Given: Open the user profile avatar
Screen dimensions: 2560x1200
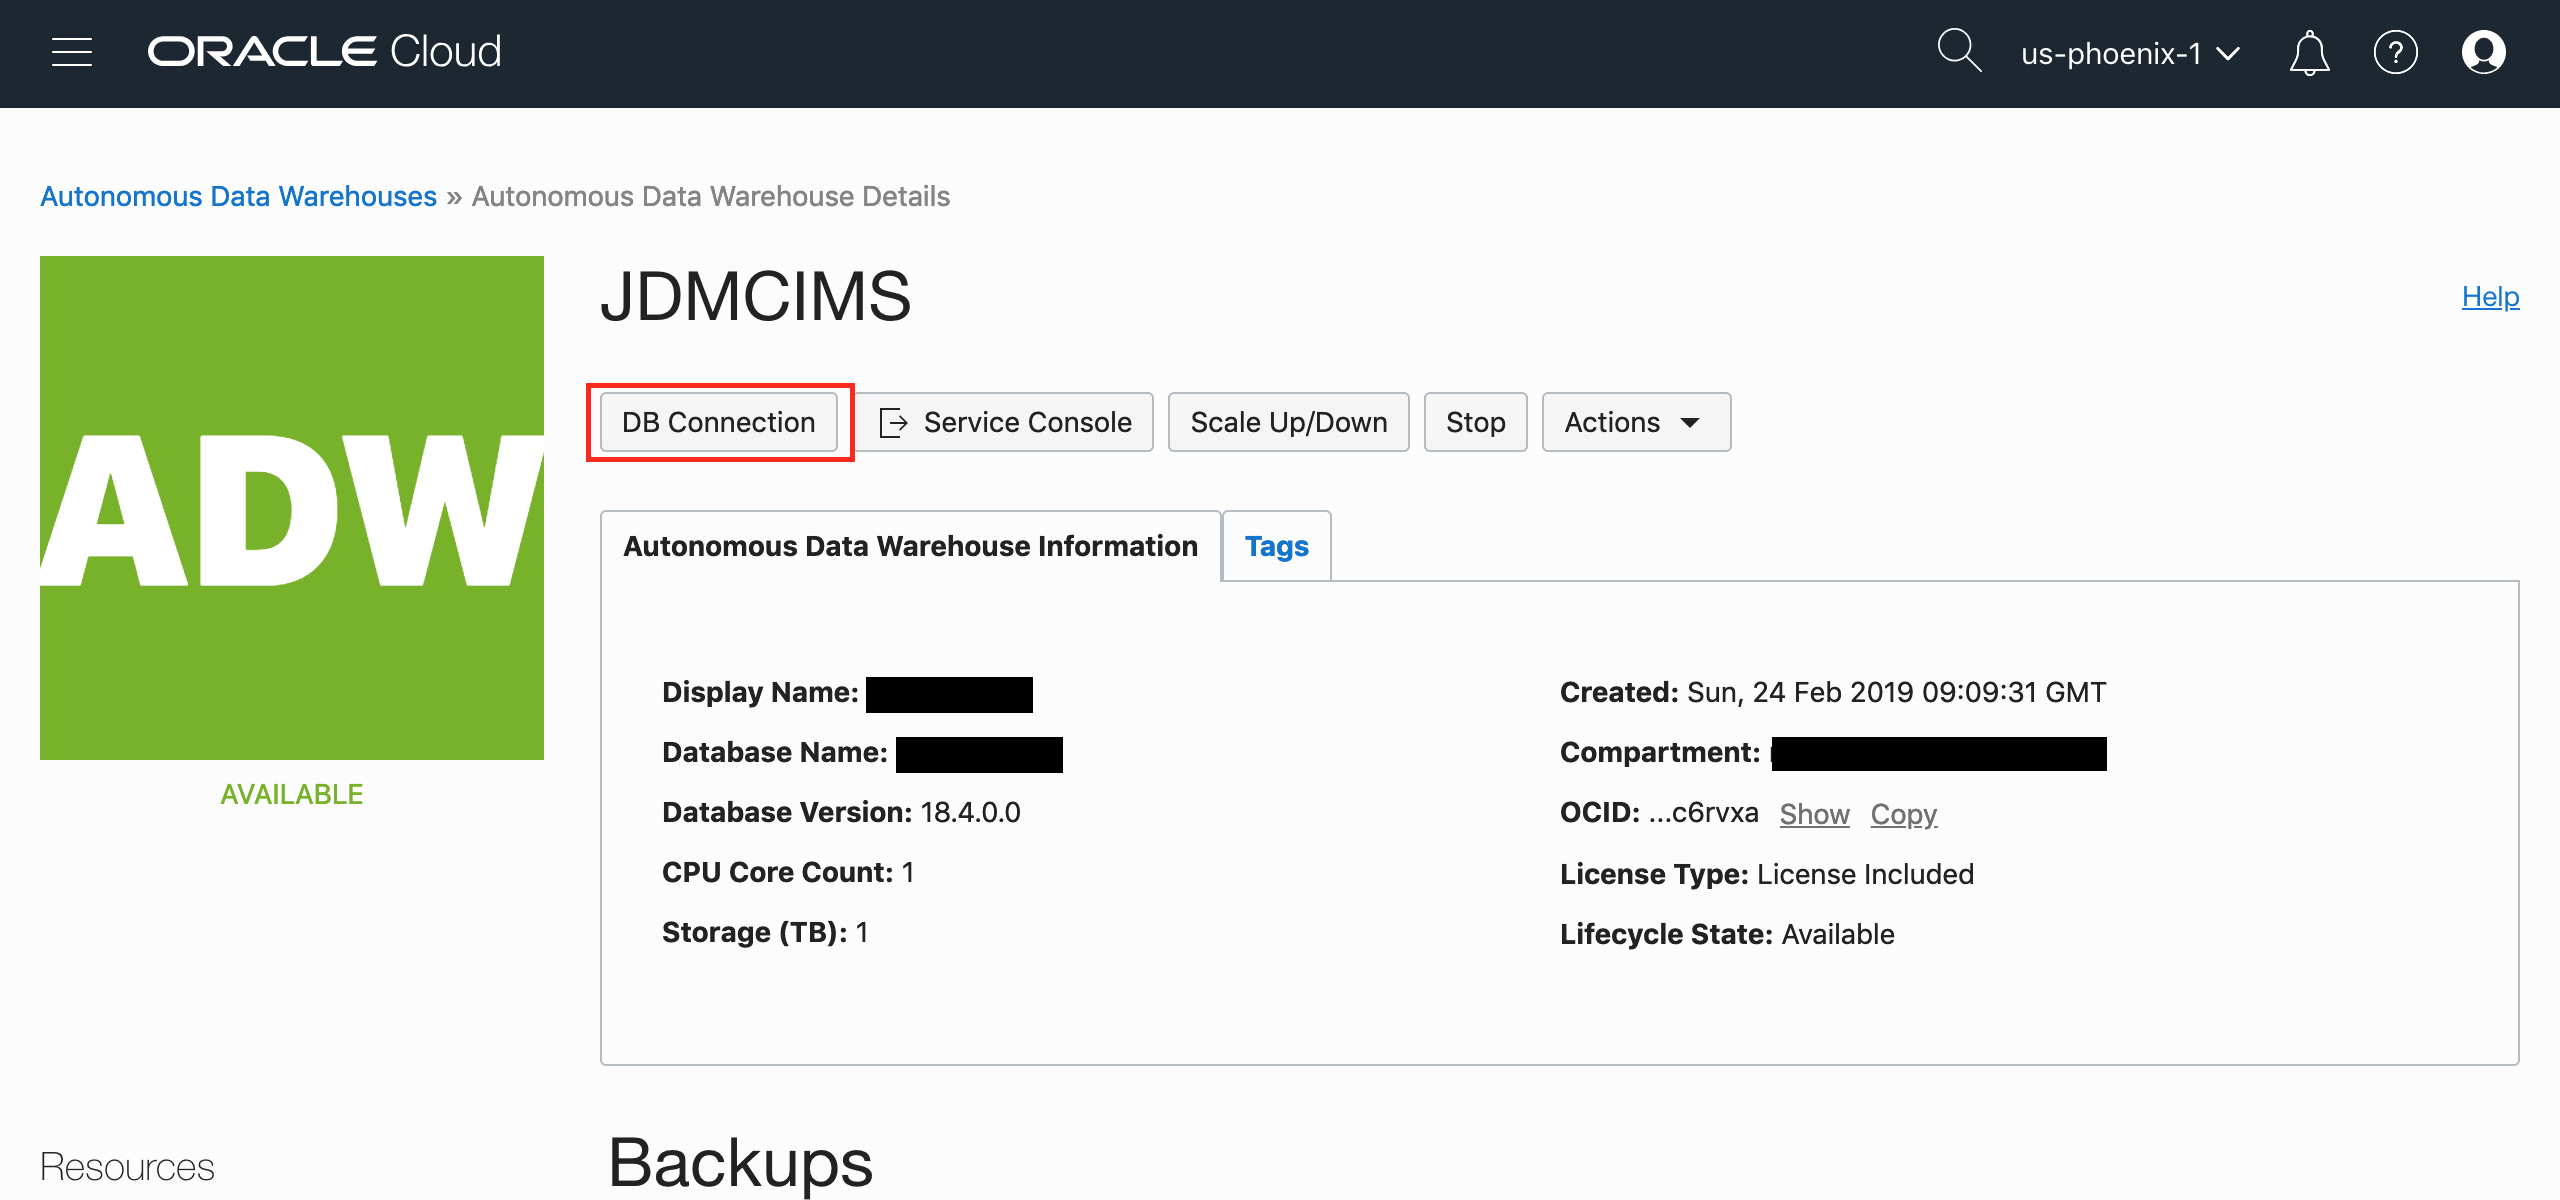Looking at the screenshot, I should click(x=2483, y=52).
